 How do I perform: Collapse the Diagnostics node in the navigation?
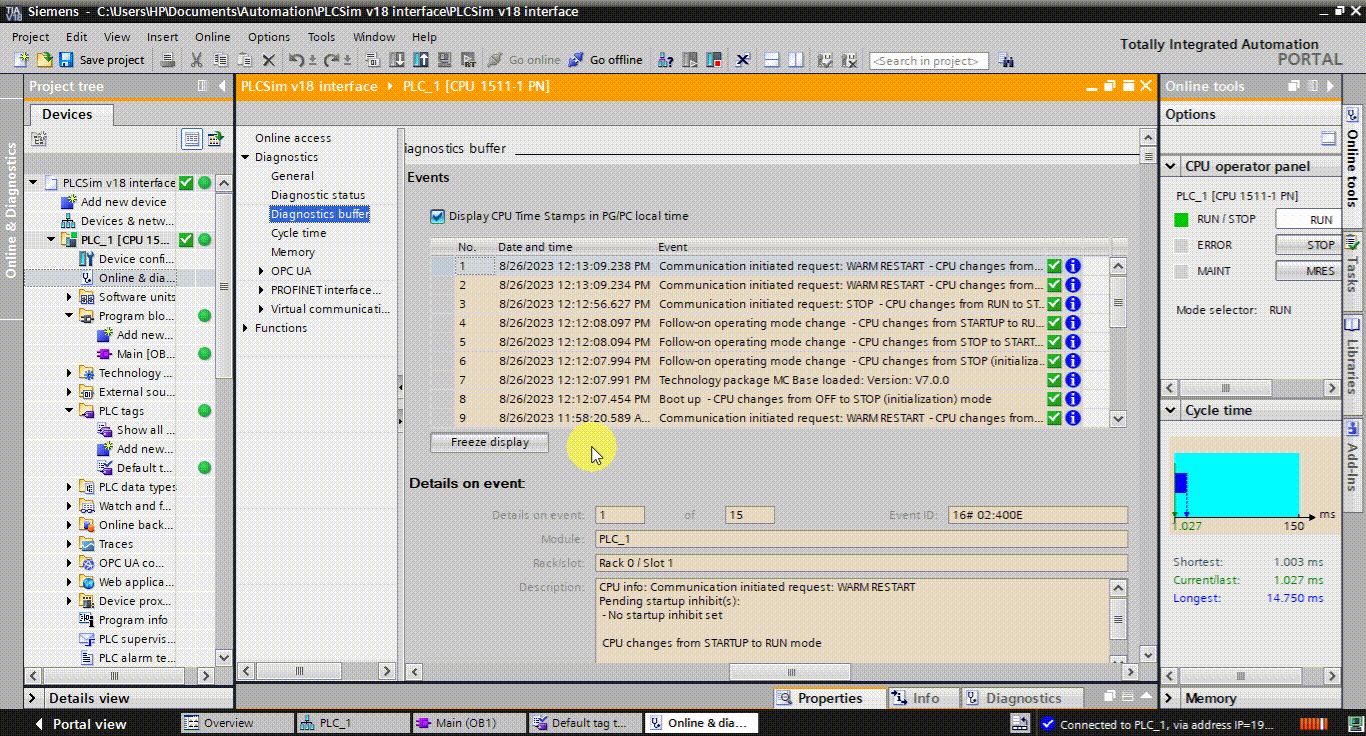pos(245,156)
